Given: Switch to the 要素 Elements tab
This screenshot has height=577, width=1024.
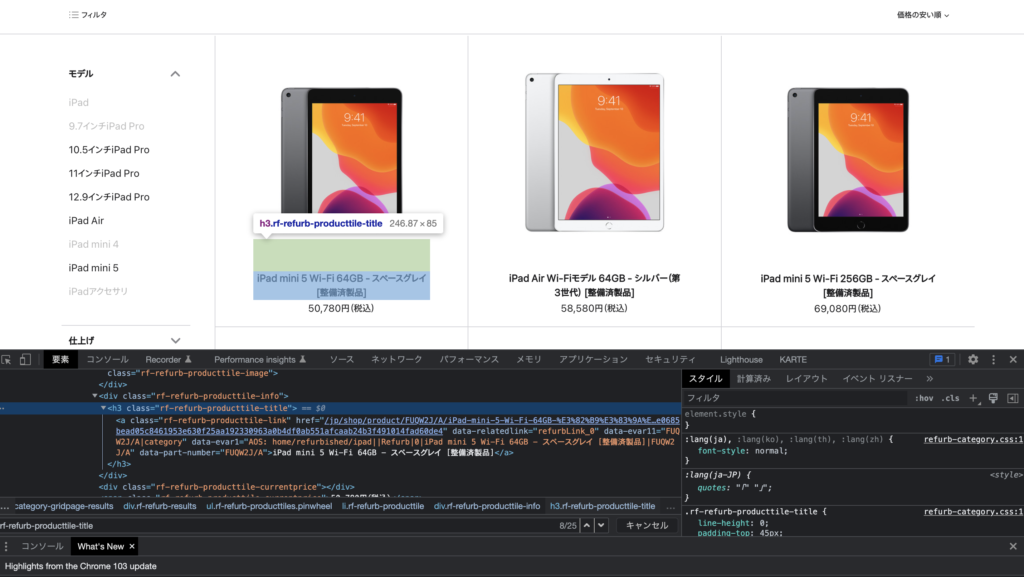Looking at the screenshot, I should coord(61,360).
